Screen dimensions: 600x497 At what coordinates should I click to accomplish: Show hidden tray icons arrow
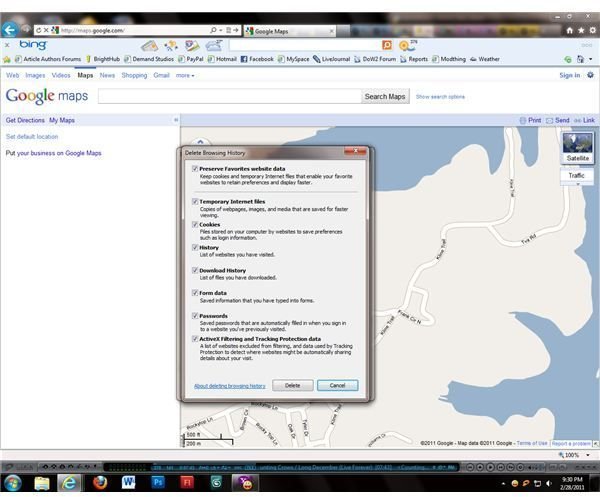[x=503, y=484]
